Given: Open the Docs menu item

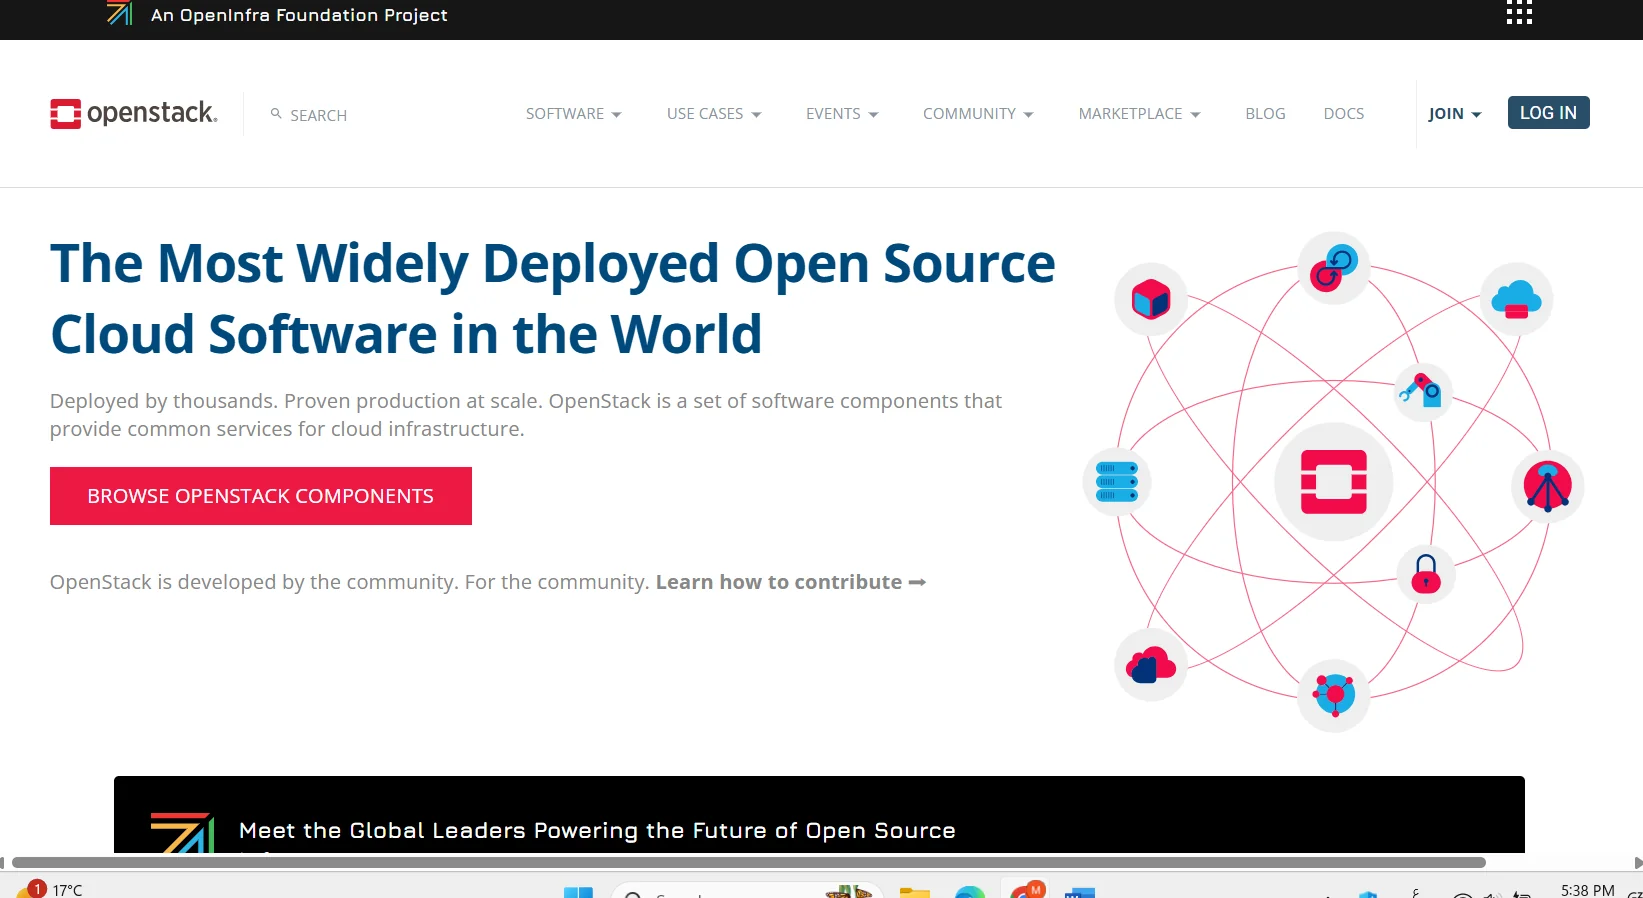Looking at the screenshot, I should 1344,114.
